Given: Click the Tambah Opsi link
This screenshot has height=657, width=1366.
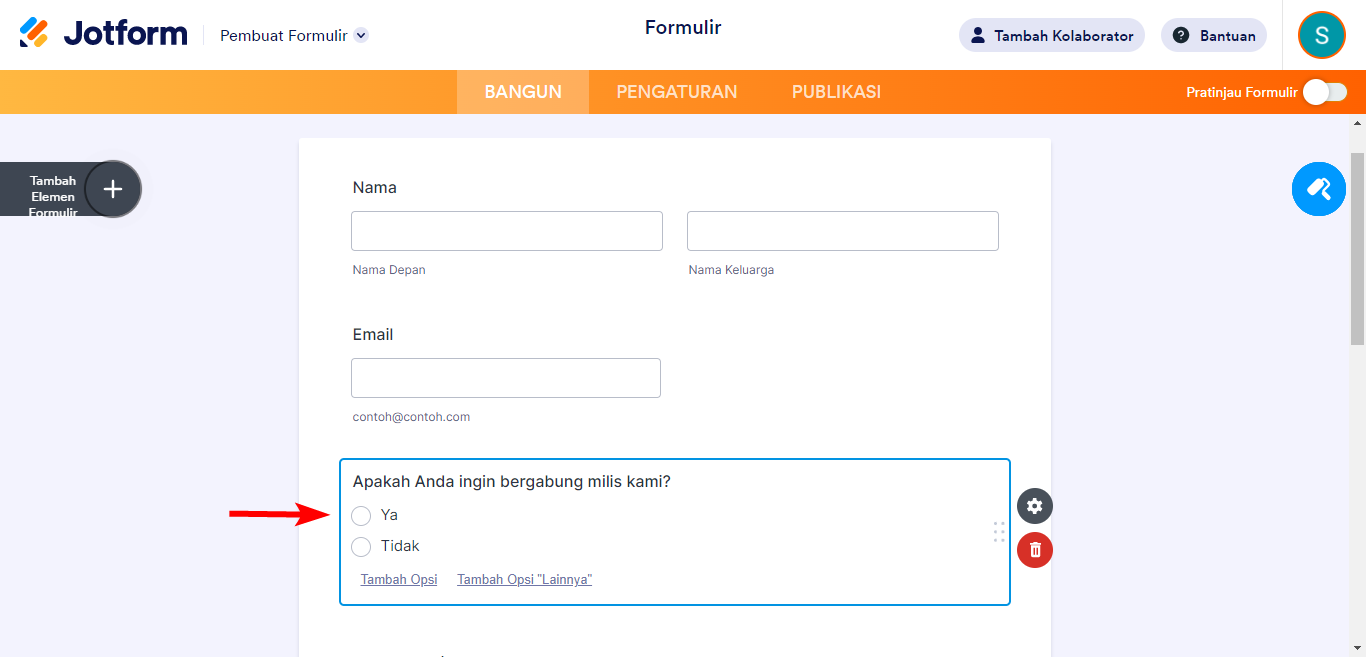Looking at the screenshot, I should pyautogui.click(x=399, y=580).
